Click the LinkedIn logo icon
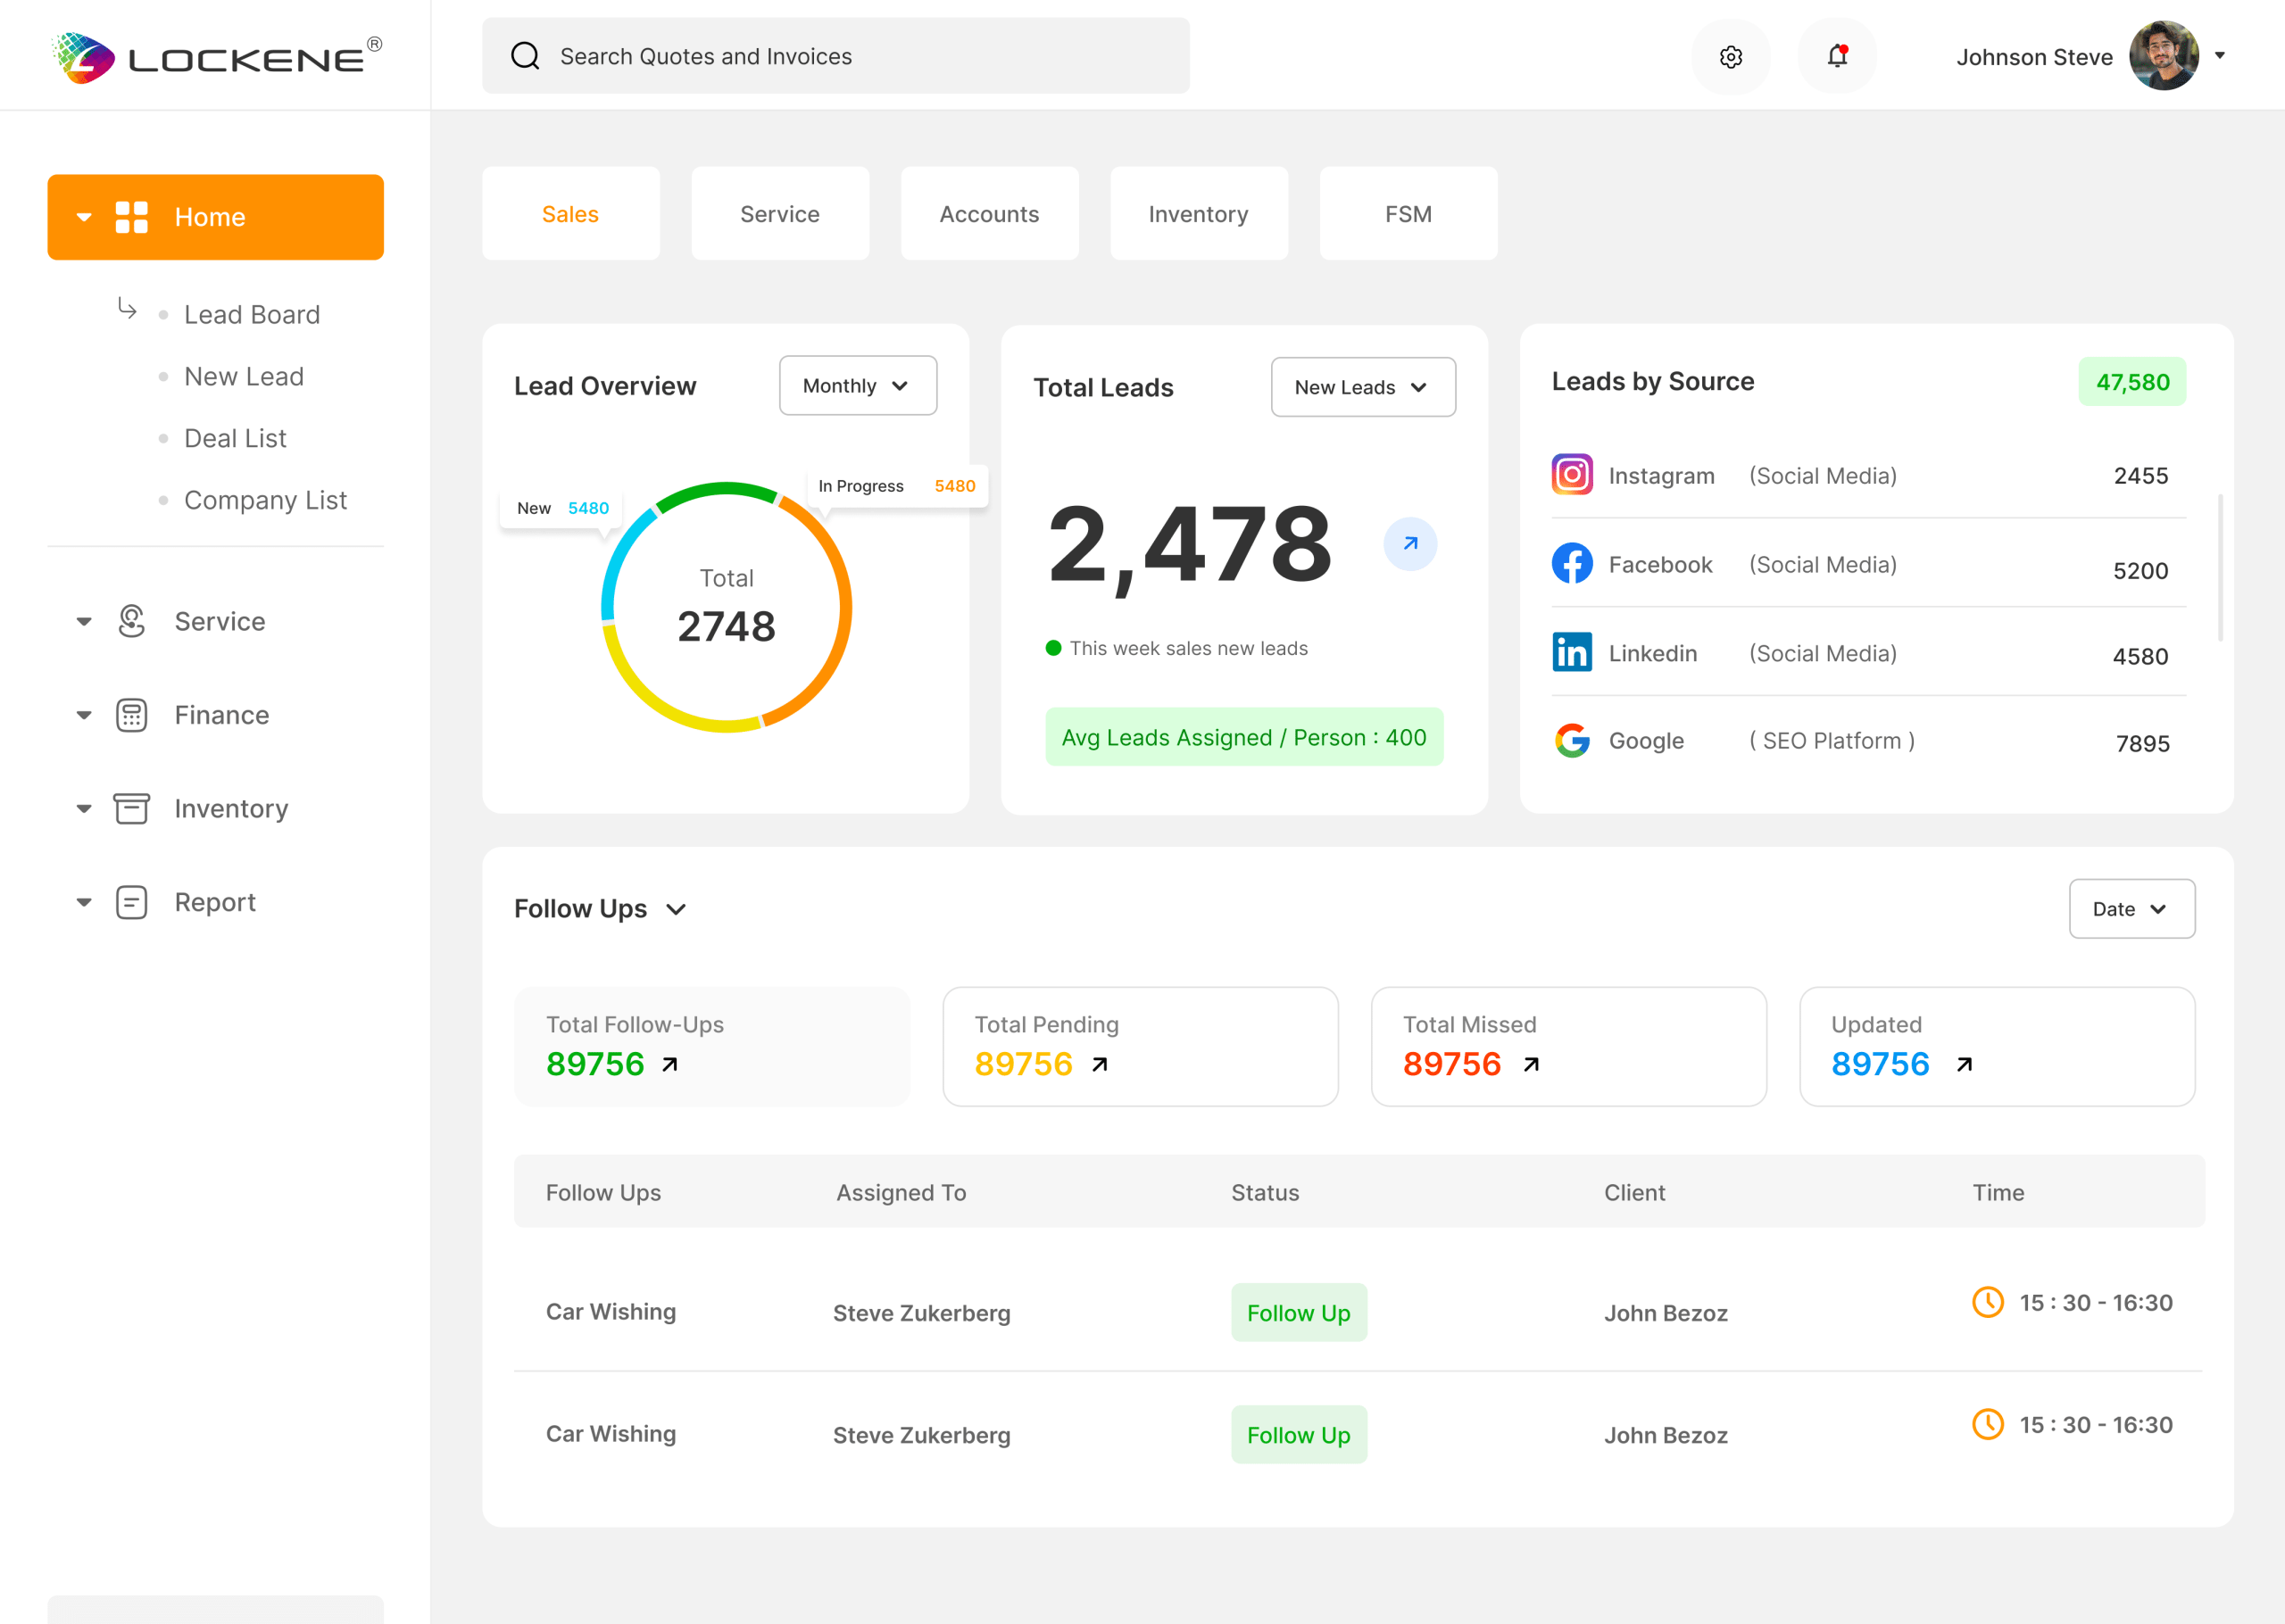 click(1571, 653)
